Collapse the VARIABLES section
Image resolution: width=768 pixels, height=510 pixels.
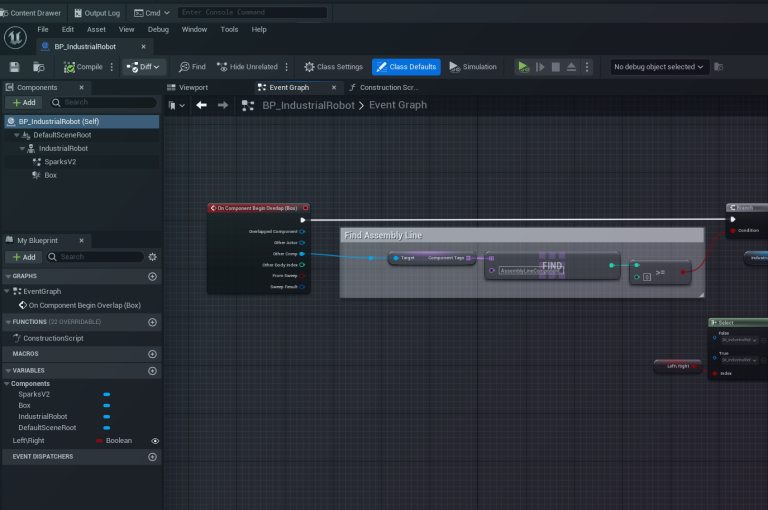[8, 371]
